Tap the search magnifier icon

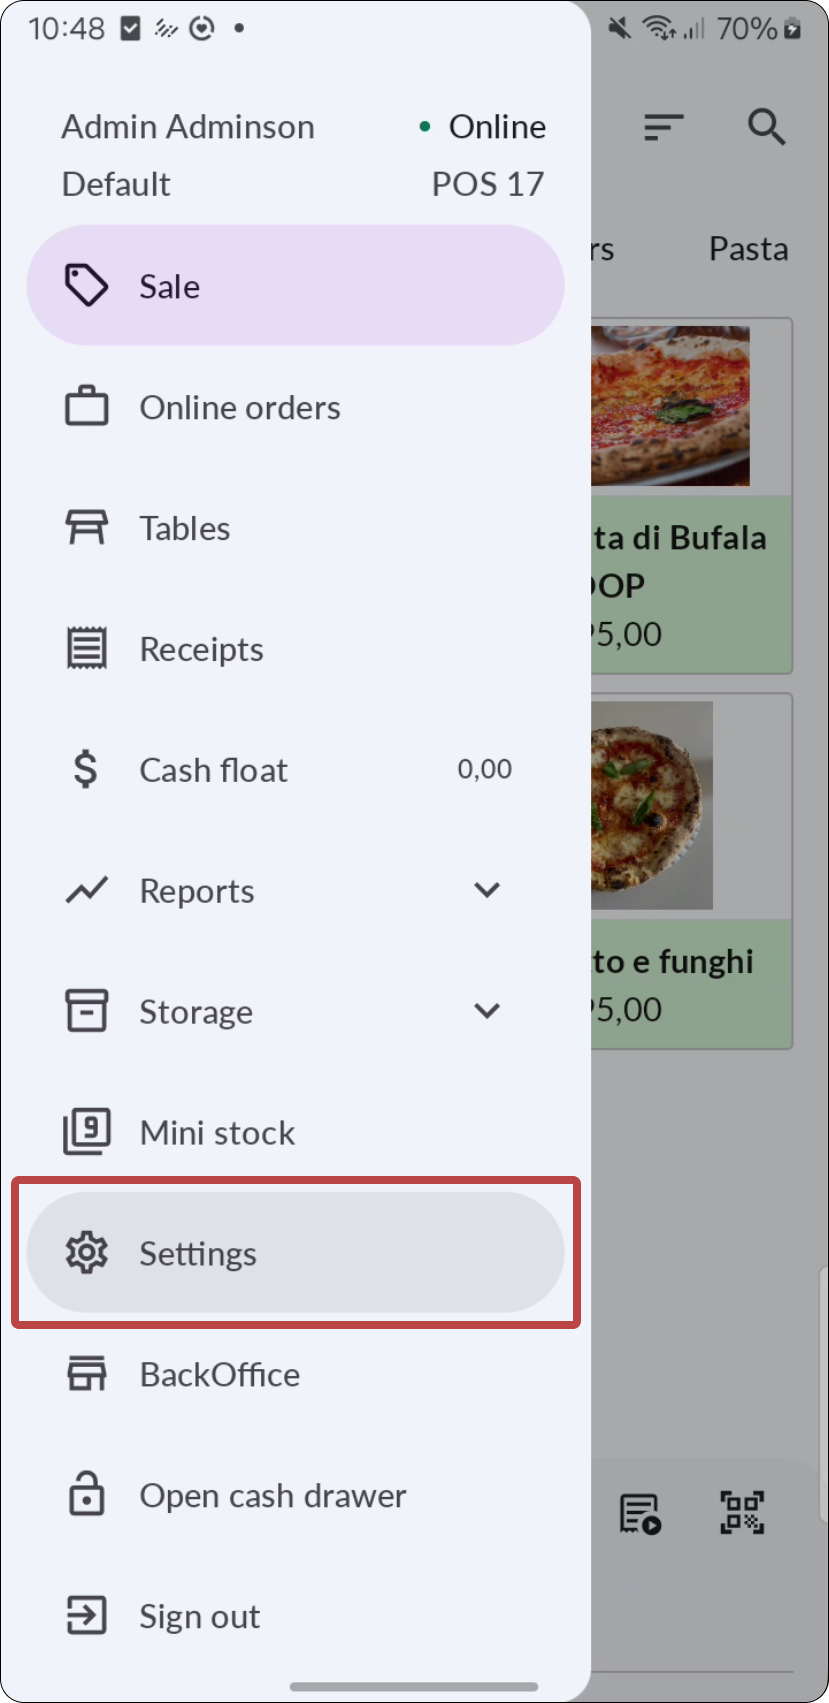pyautogui.click(x=766, y=127)
